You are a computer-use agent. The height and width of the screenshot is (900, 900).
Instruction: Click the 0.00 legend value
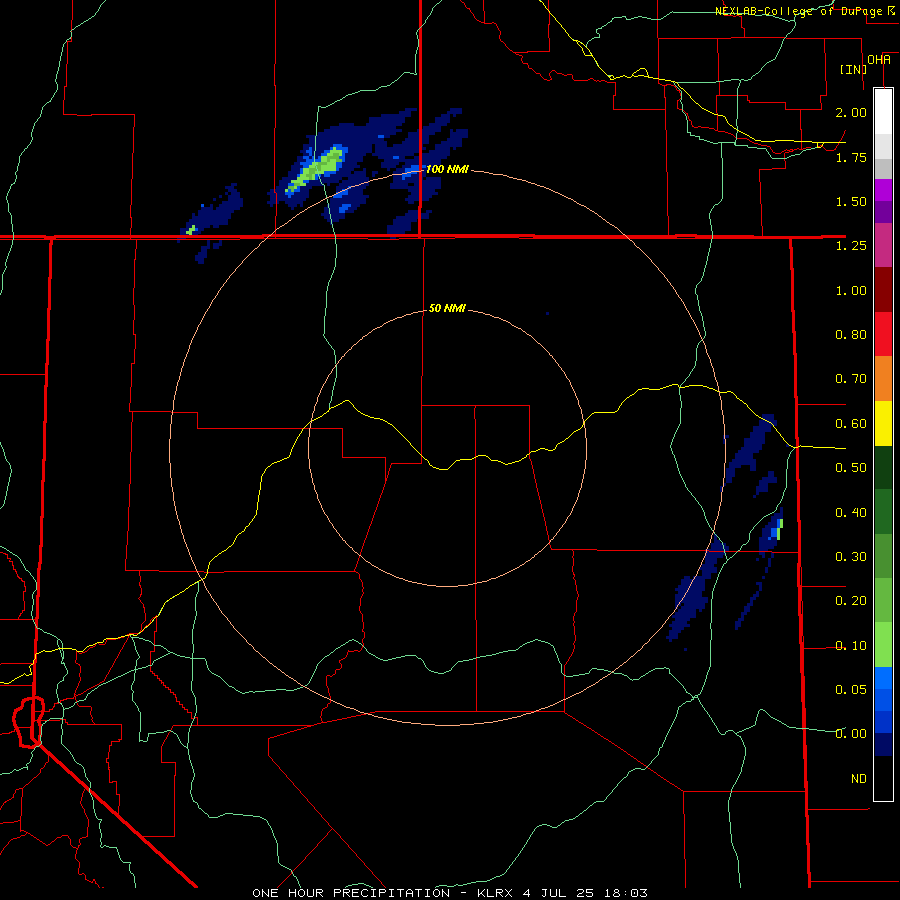[851, 734]
